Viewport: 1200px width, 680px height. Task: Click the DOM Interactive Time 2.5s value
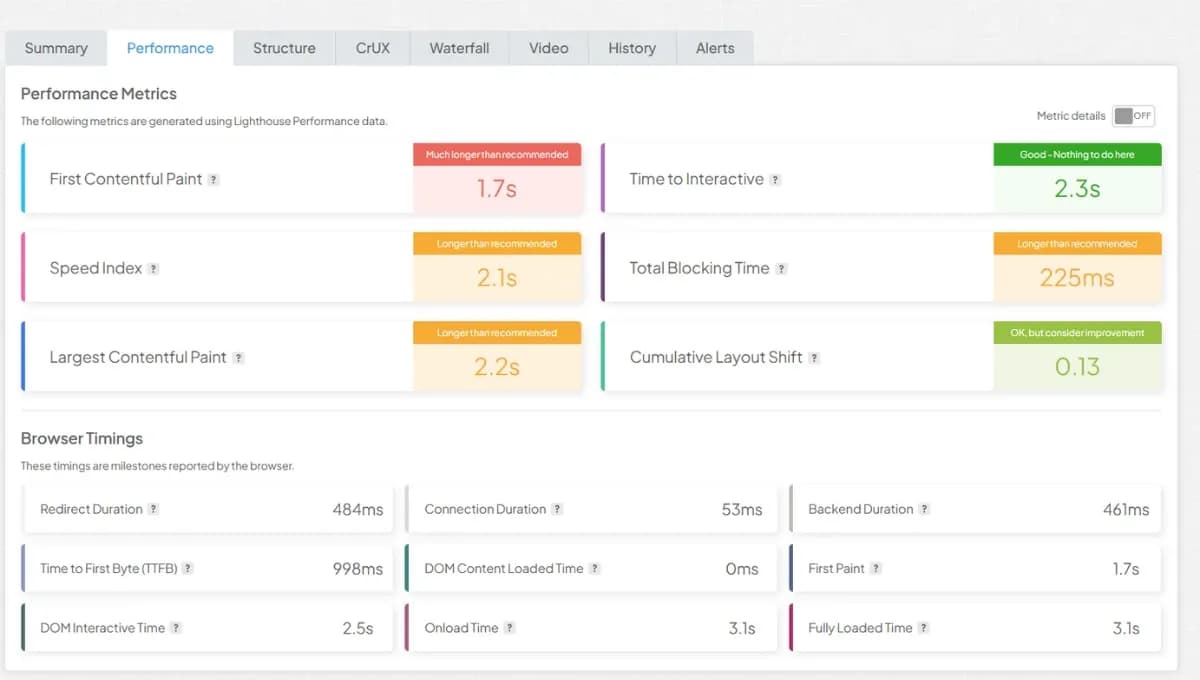coord(358,628)
